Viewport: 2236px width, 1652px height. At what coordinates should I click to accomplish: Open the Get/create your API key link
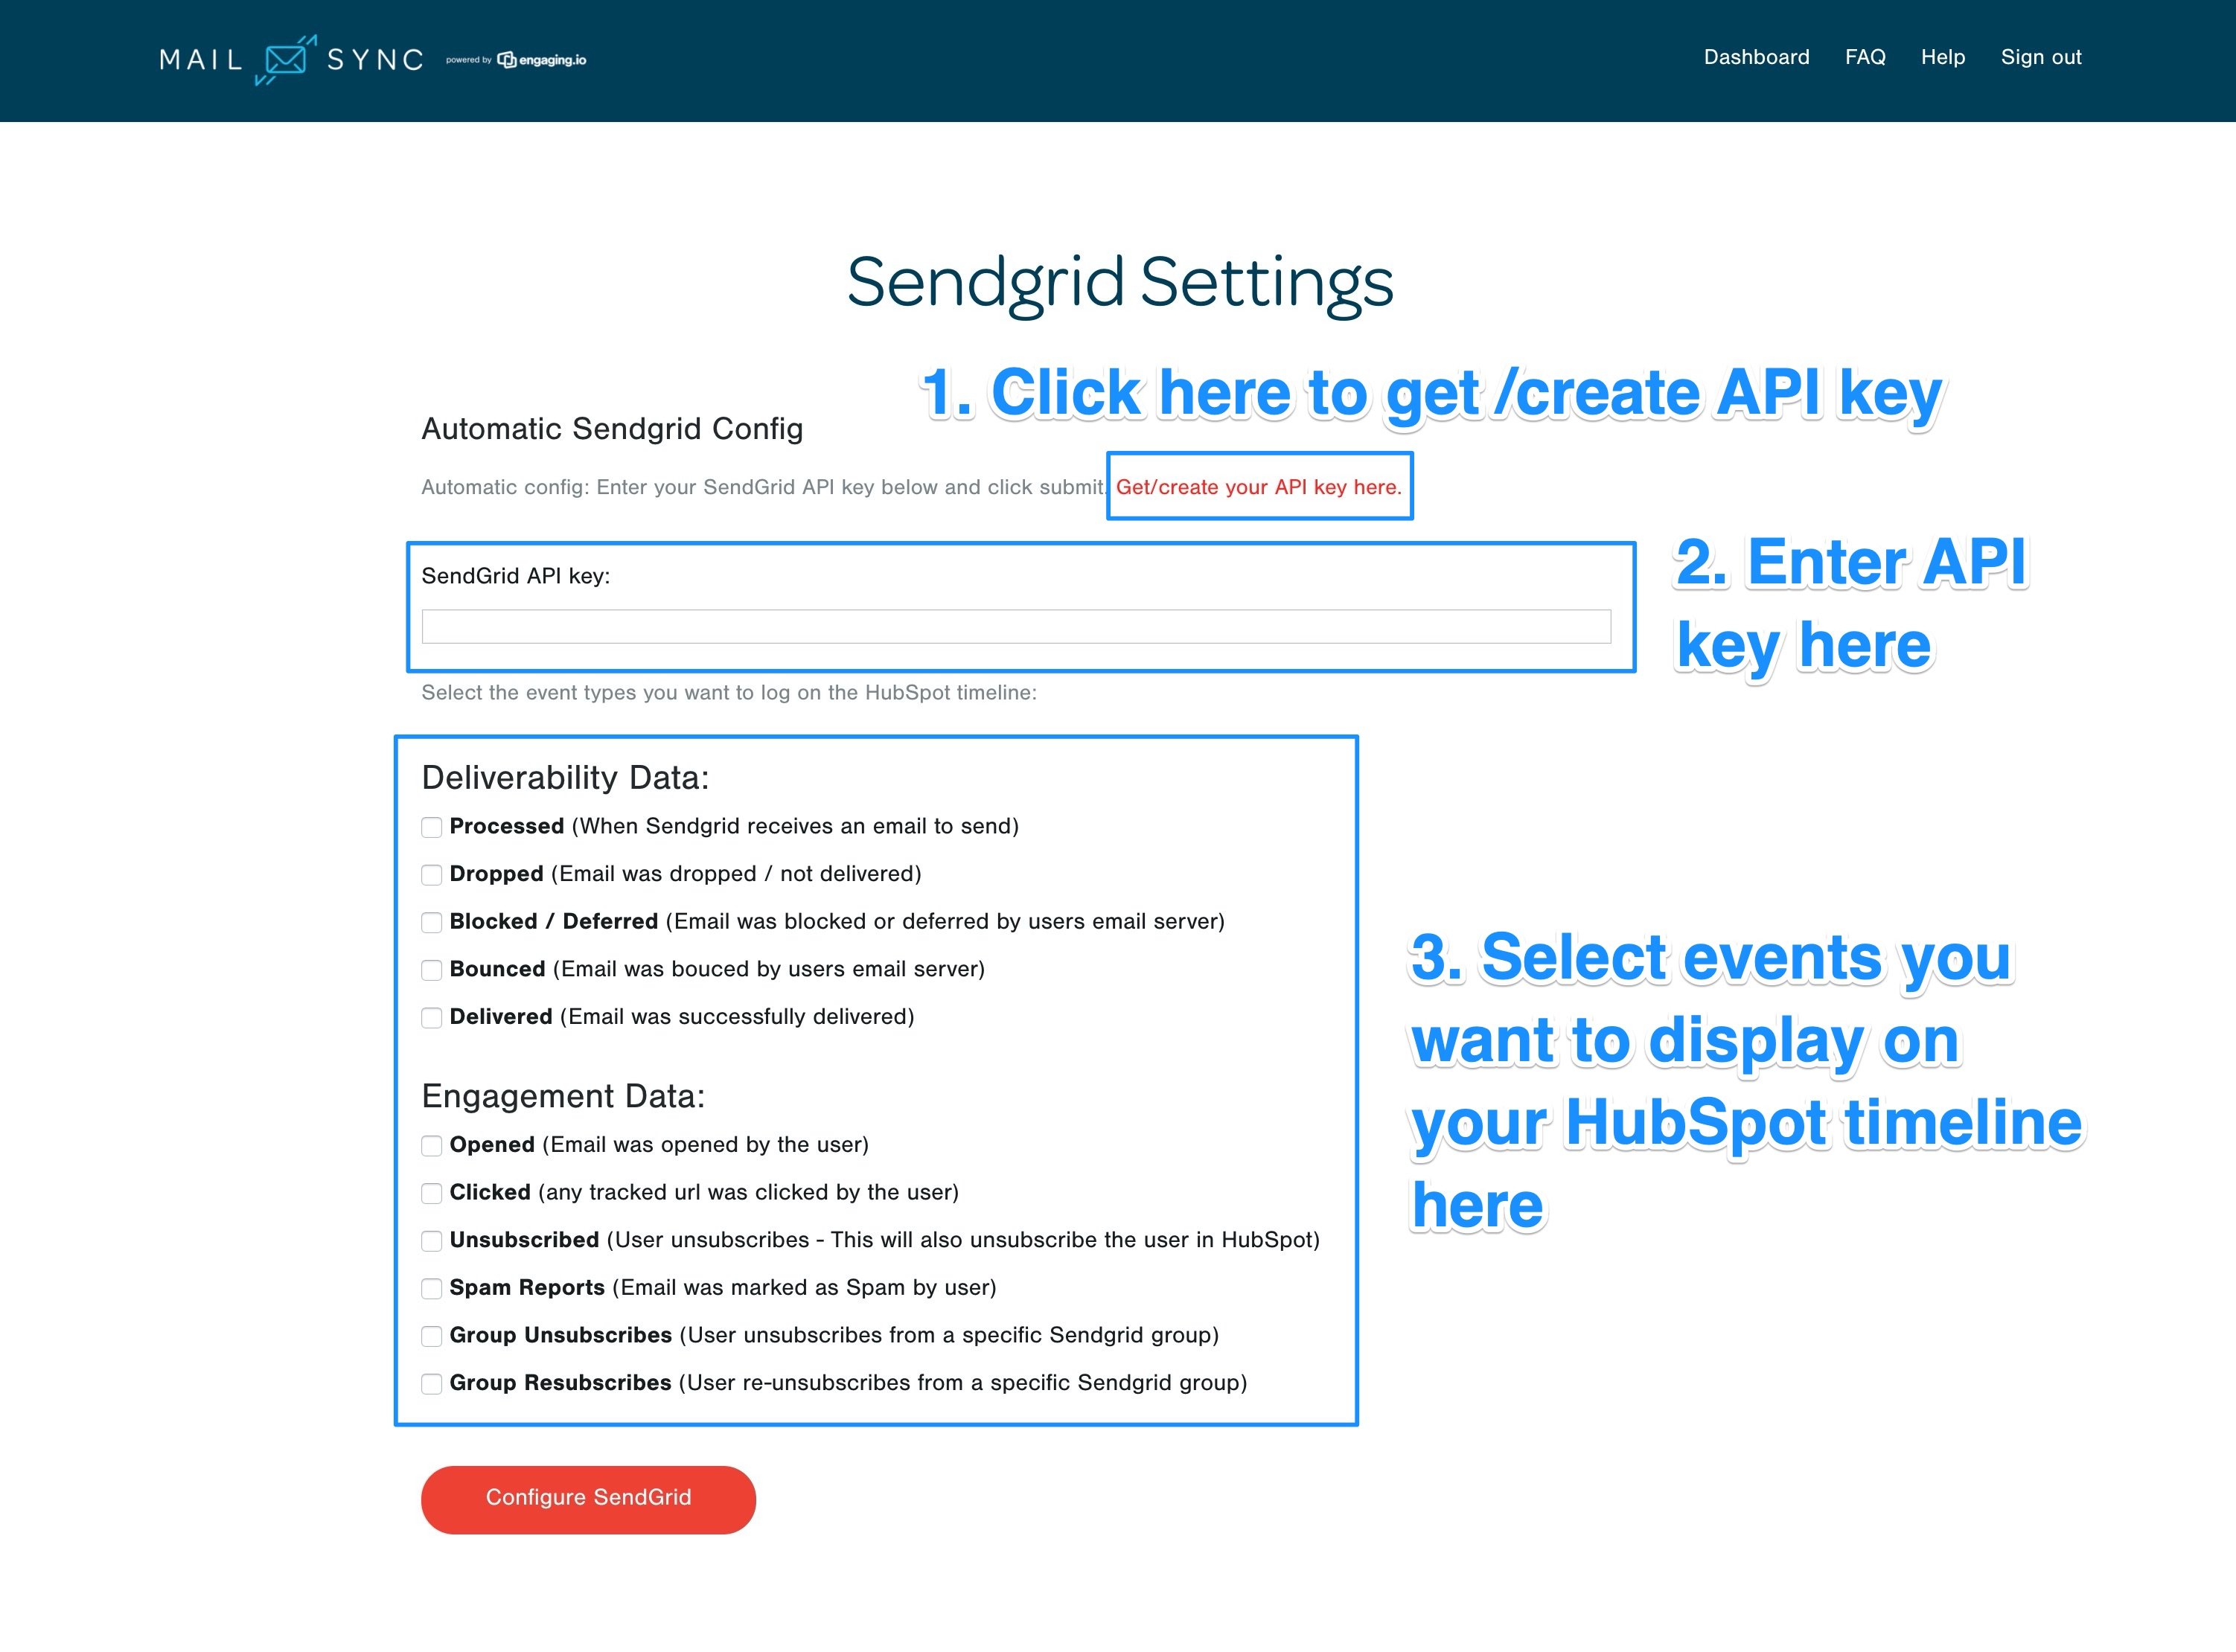pos(1258,487)
